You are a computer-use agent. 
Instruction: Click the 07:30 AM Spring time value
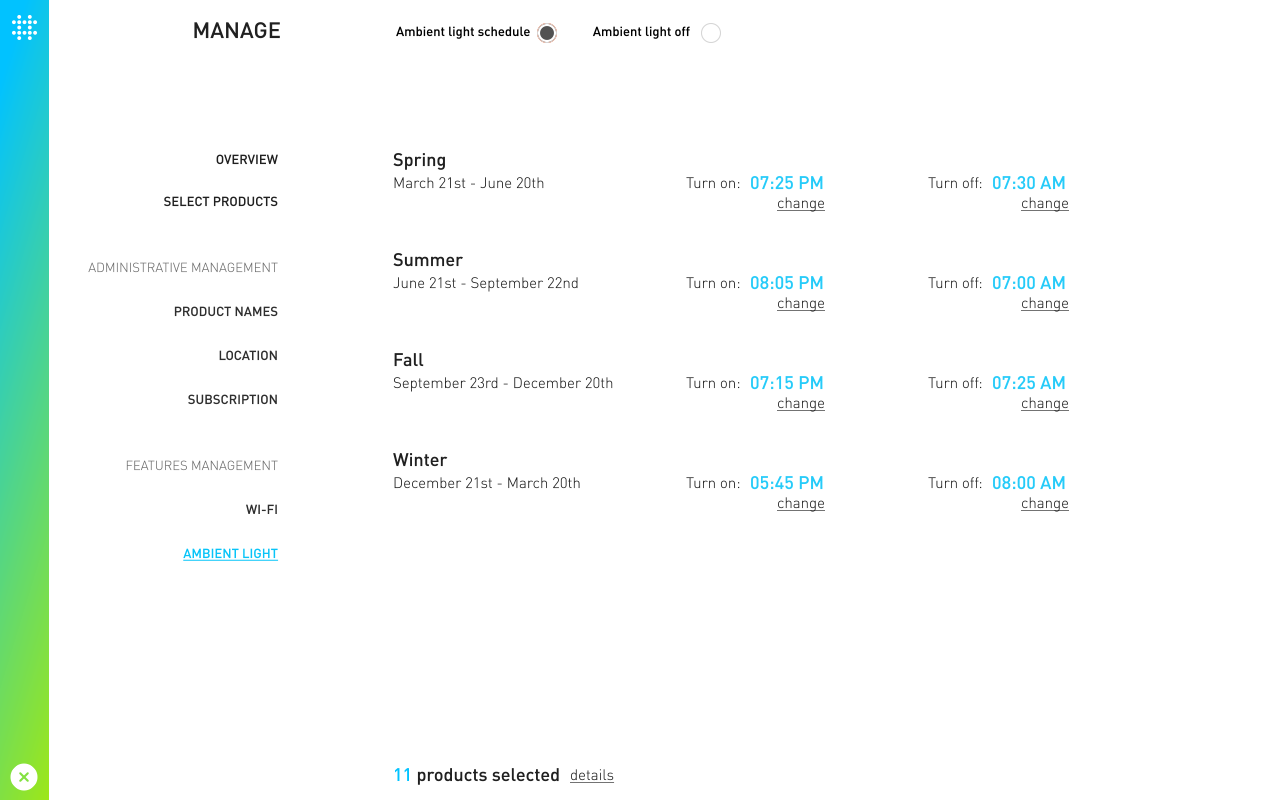1029,183
